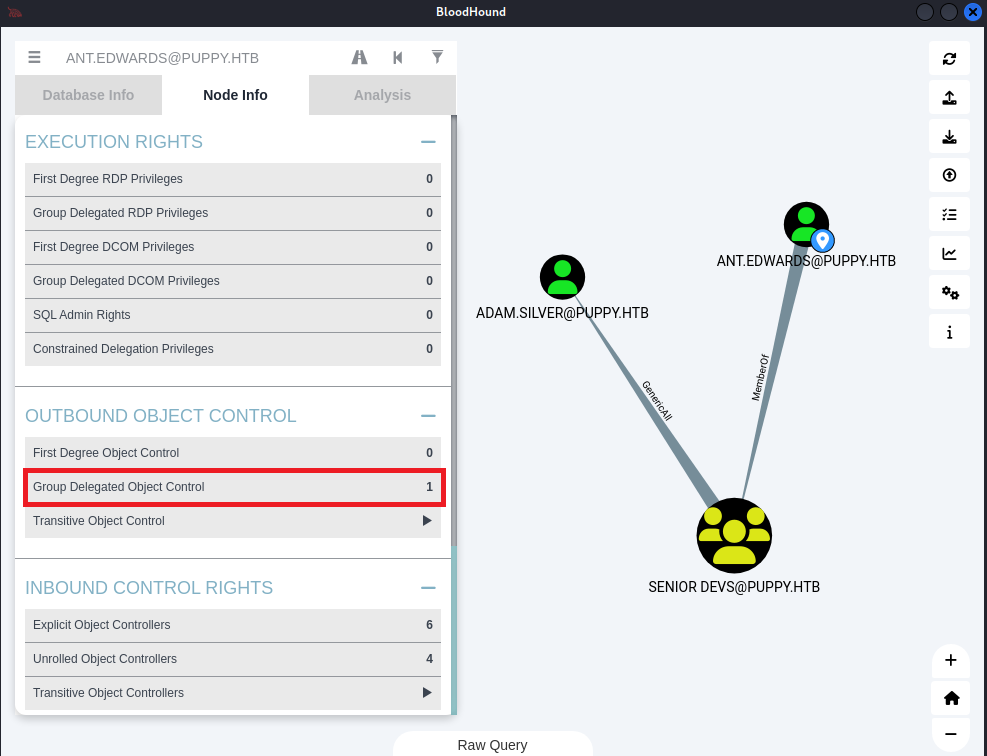Select the SENIOR DEVS group node

click(734, 536)
